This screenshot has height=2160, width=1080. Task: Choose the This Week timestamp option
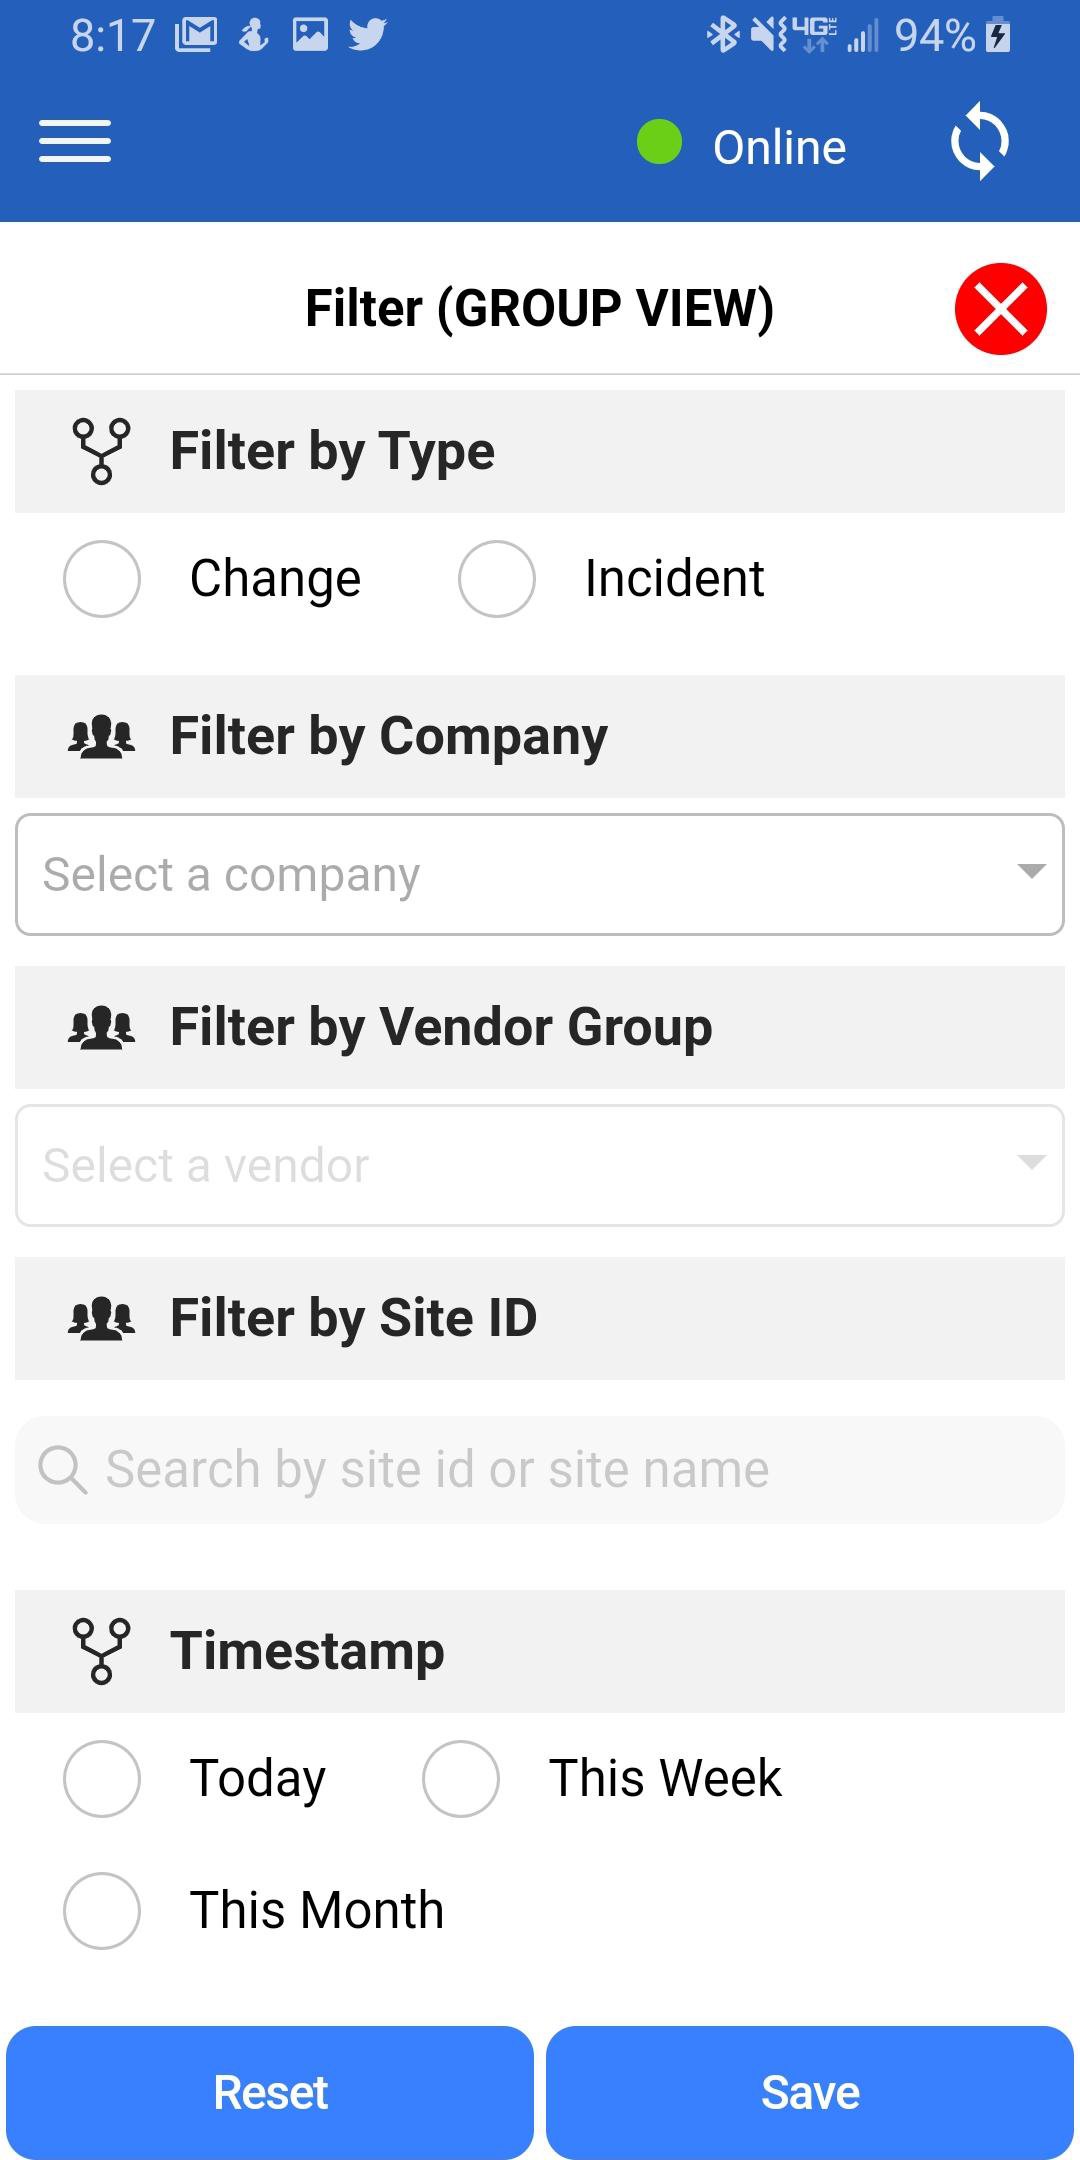coord(461,1779)
